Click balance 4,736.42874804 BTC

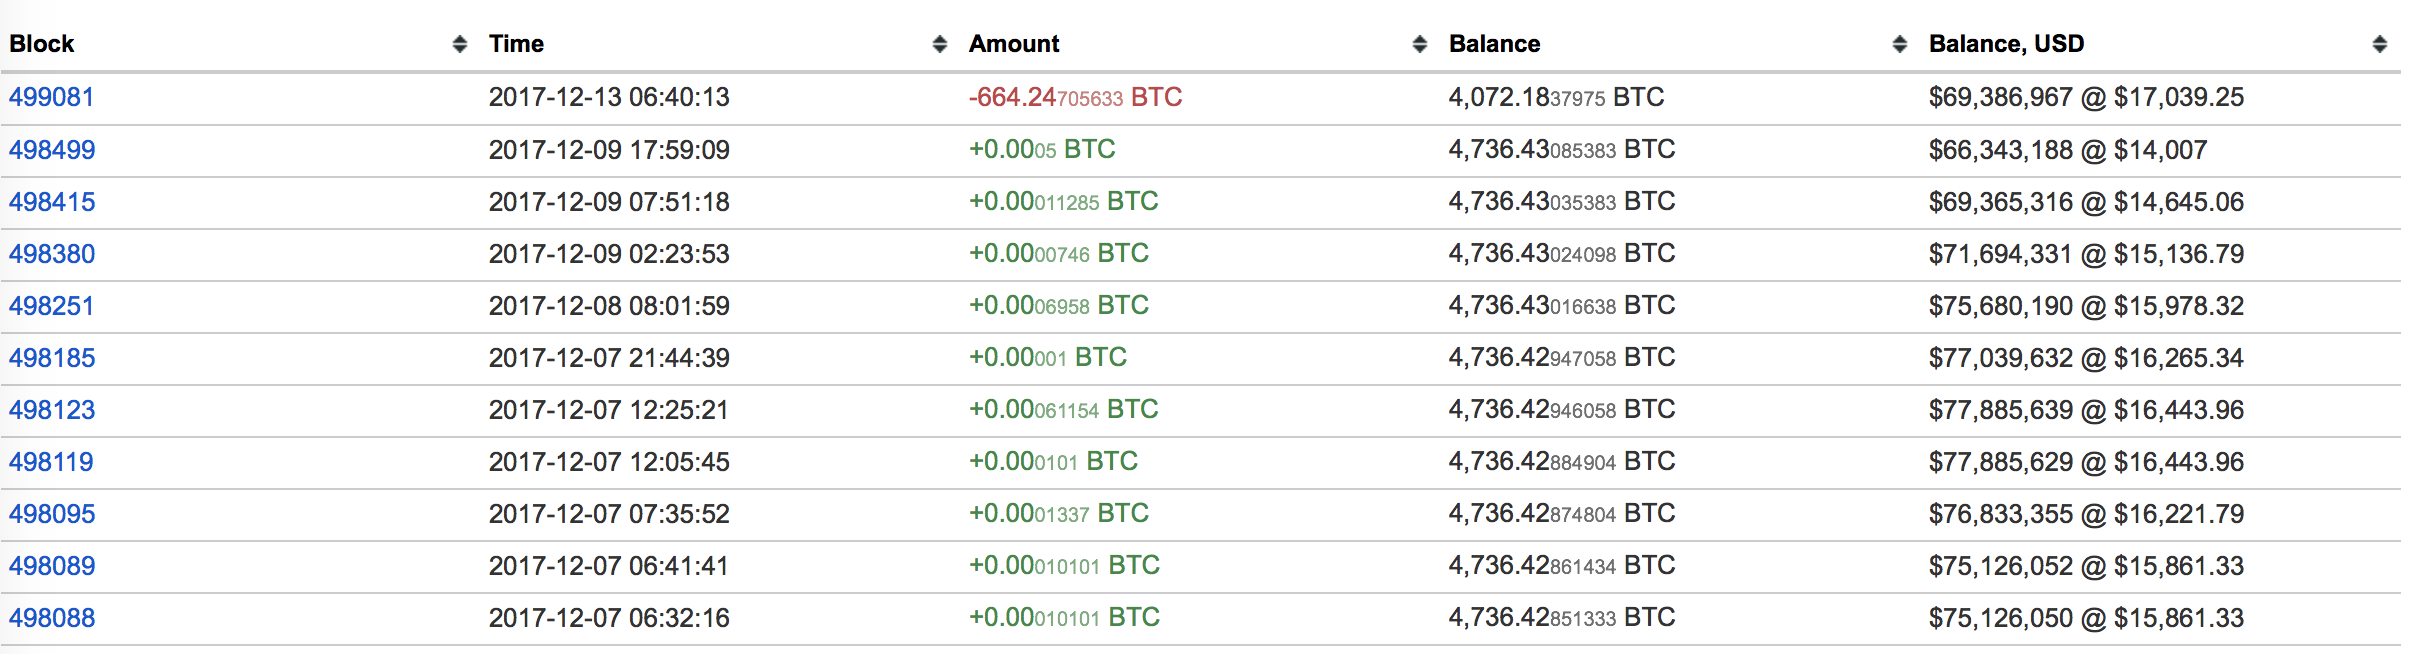click(1562, 513)
